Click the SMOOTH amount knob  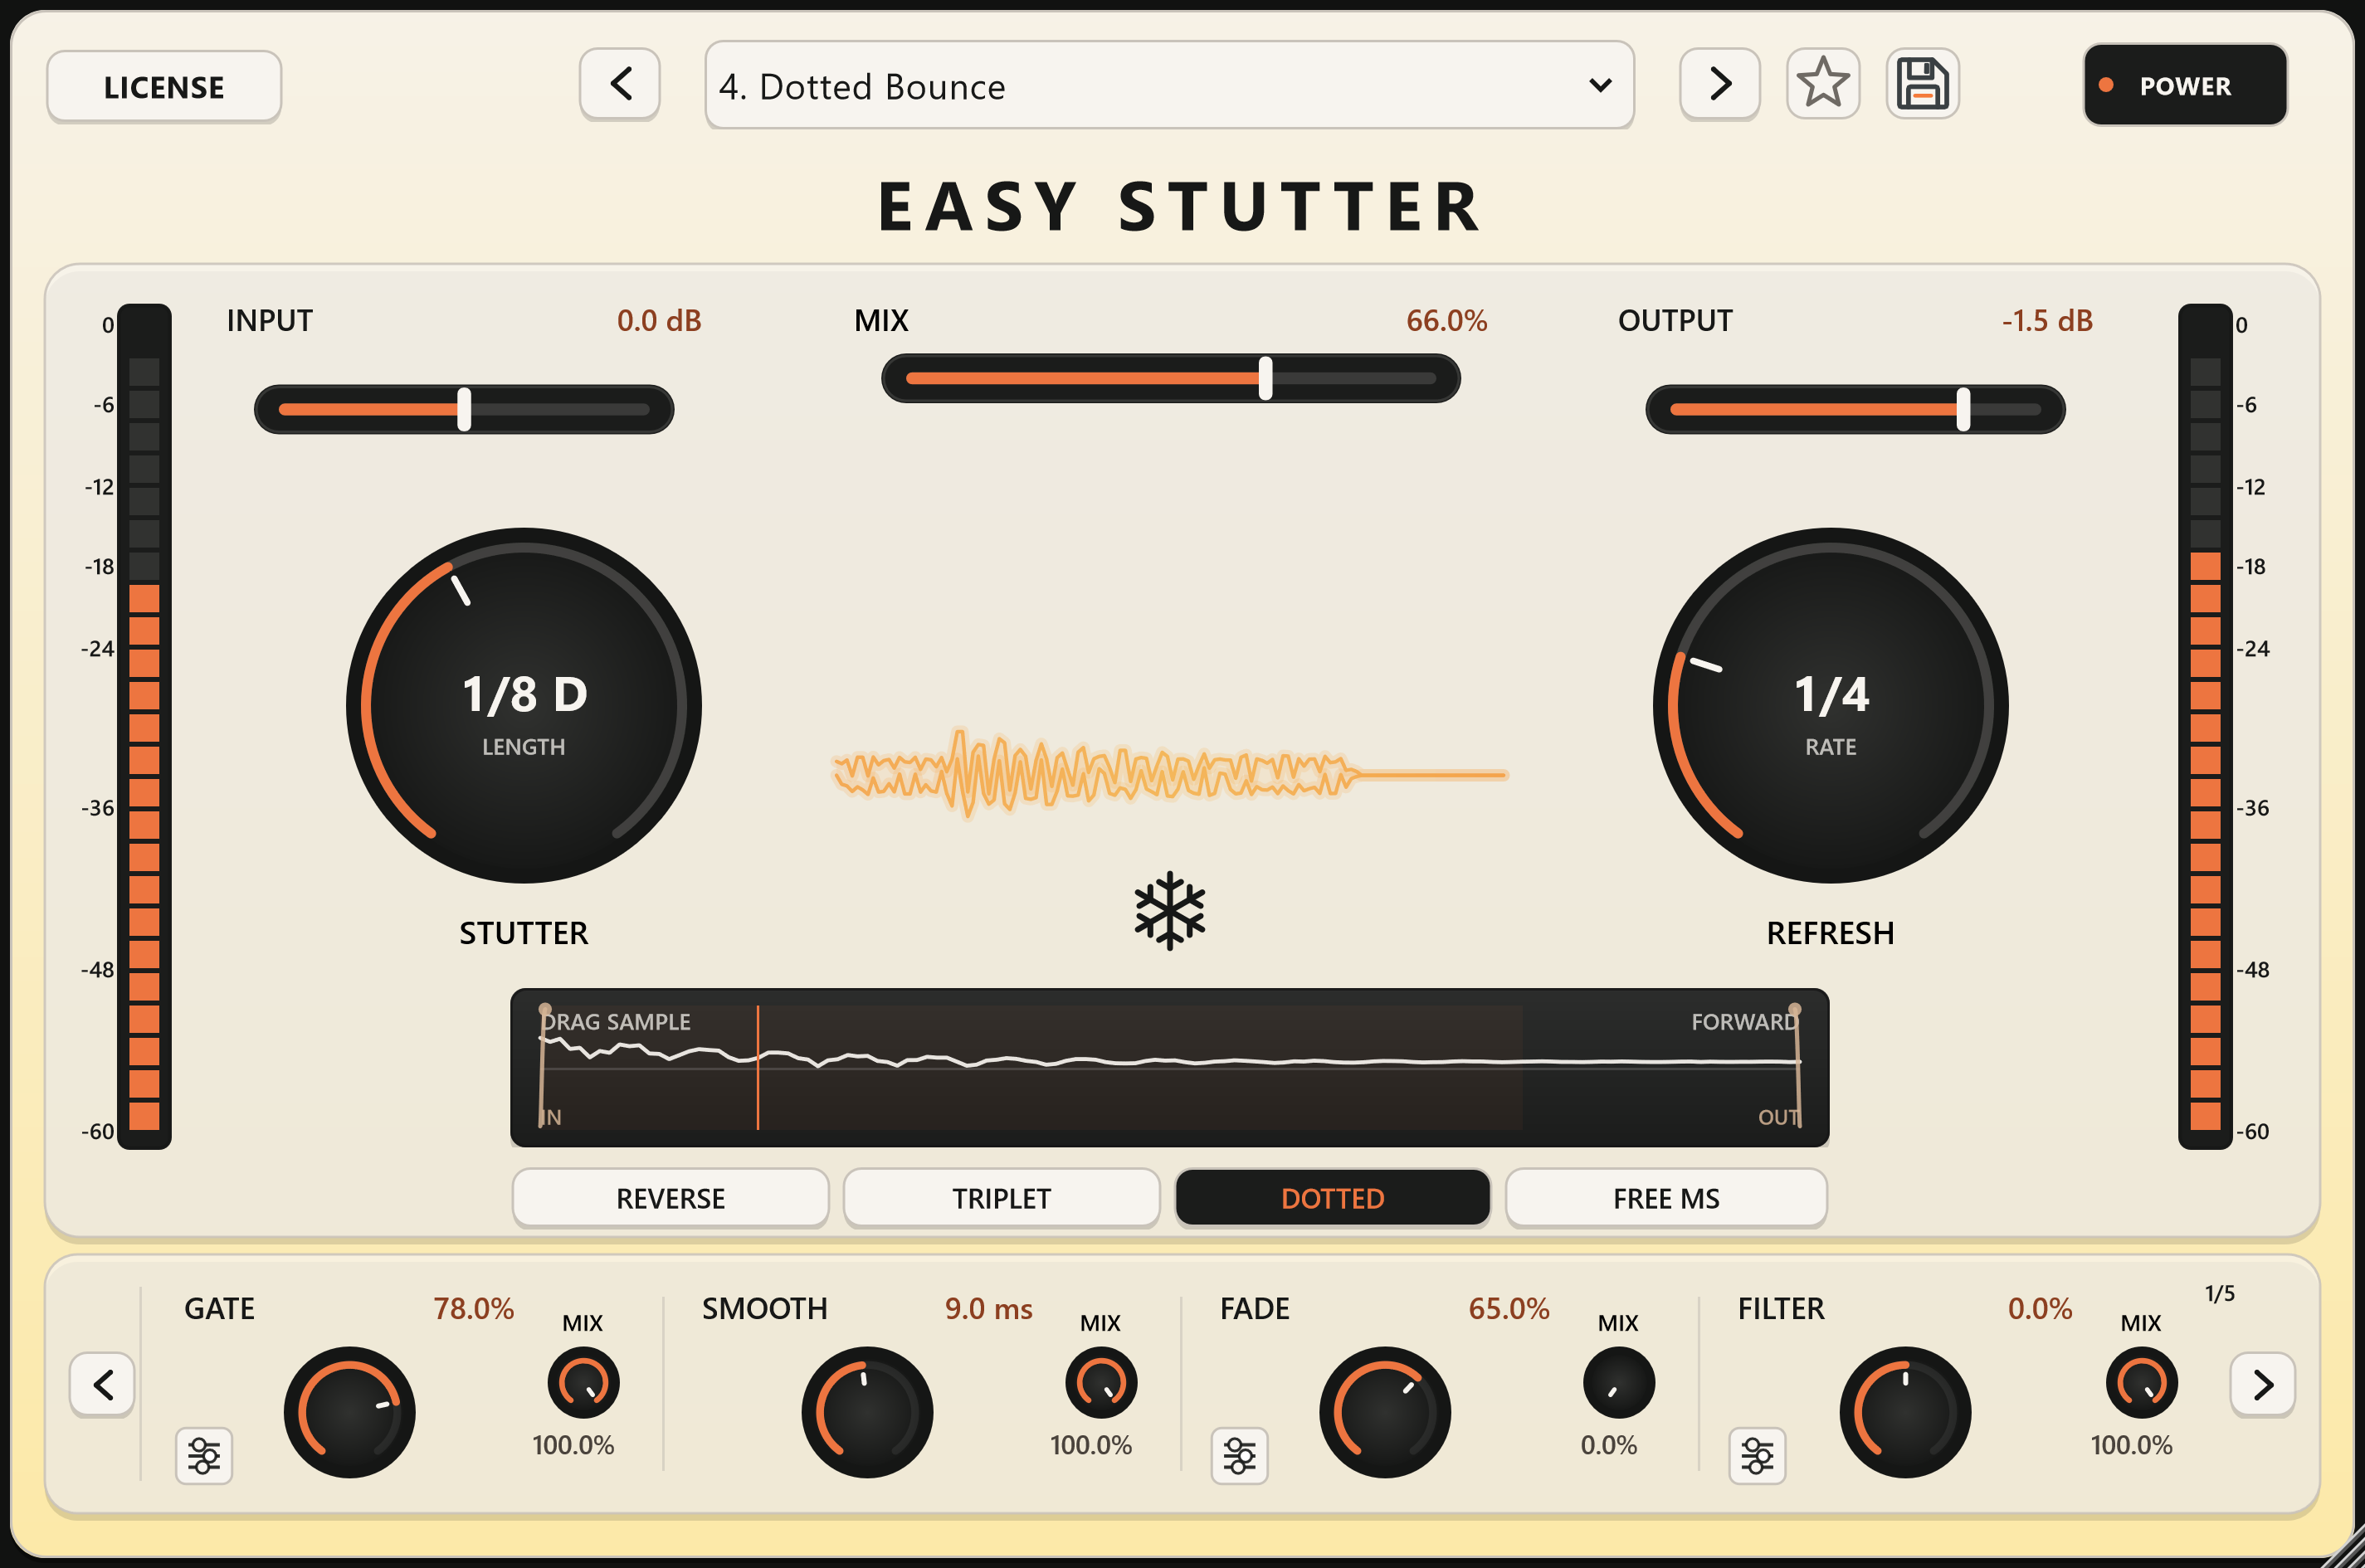pos(867,1412)
